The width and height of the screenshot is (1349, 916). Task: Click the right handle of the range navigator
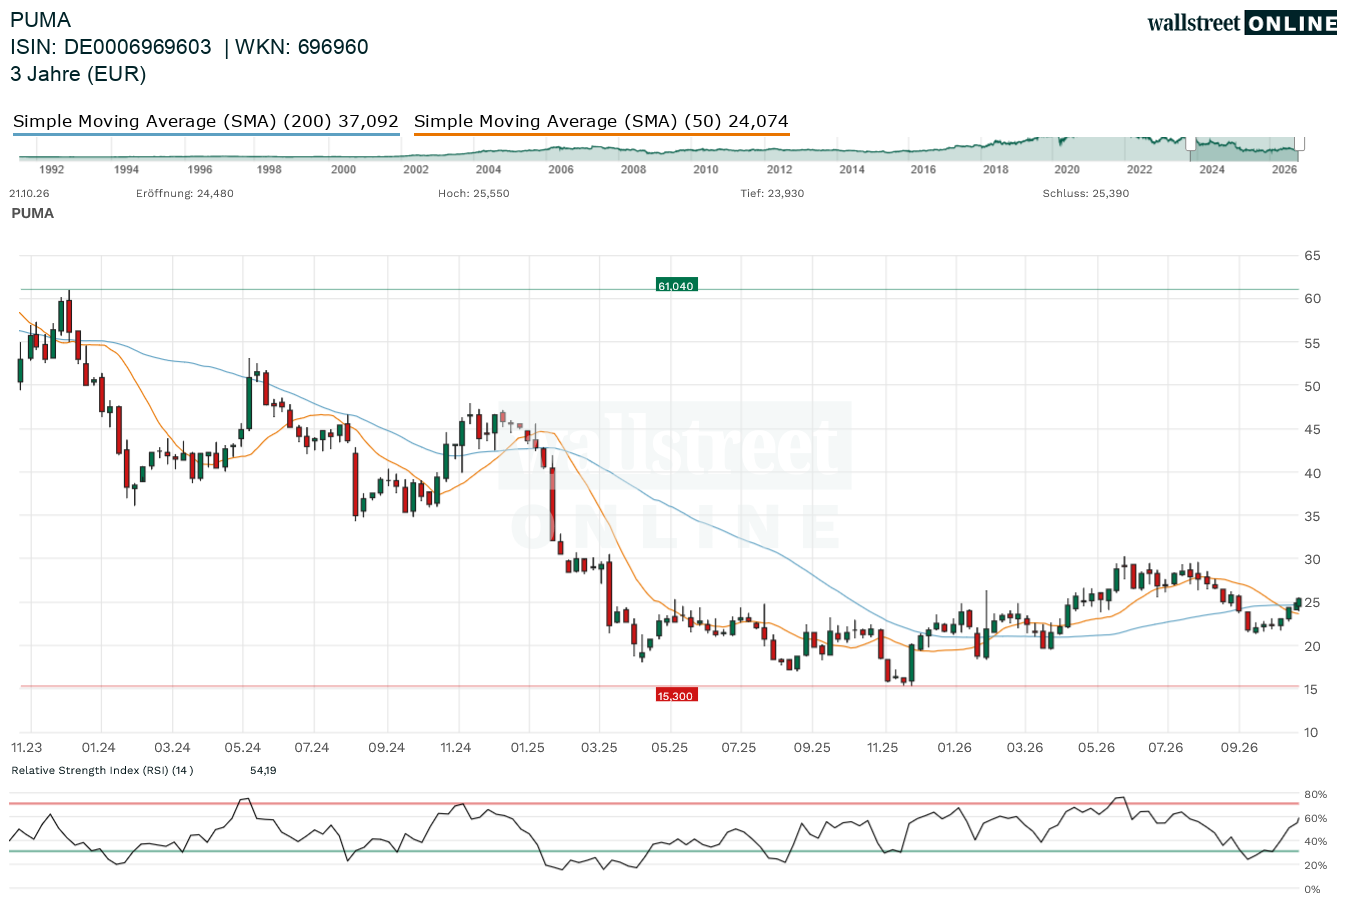coord(1300,144)
